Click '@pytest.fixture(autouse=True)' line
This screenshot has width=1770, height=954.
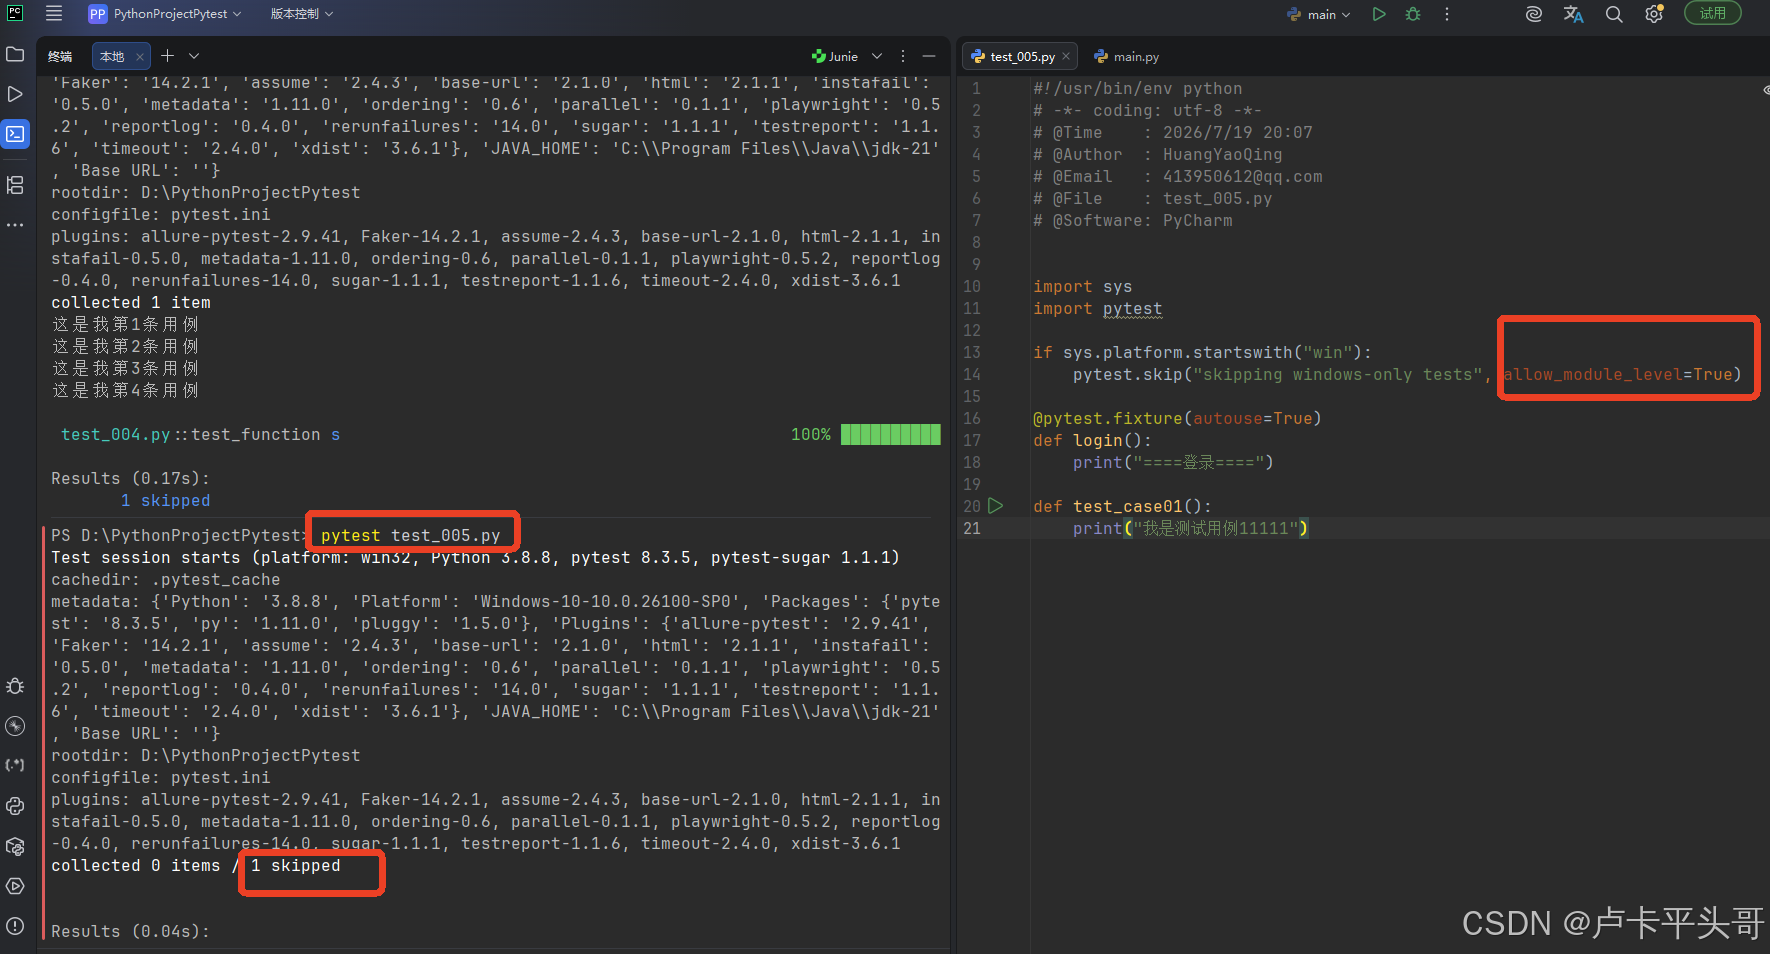[x=1177, y=418]
